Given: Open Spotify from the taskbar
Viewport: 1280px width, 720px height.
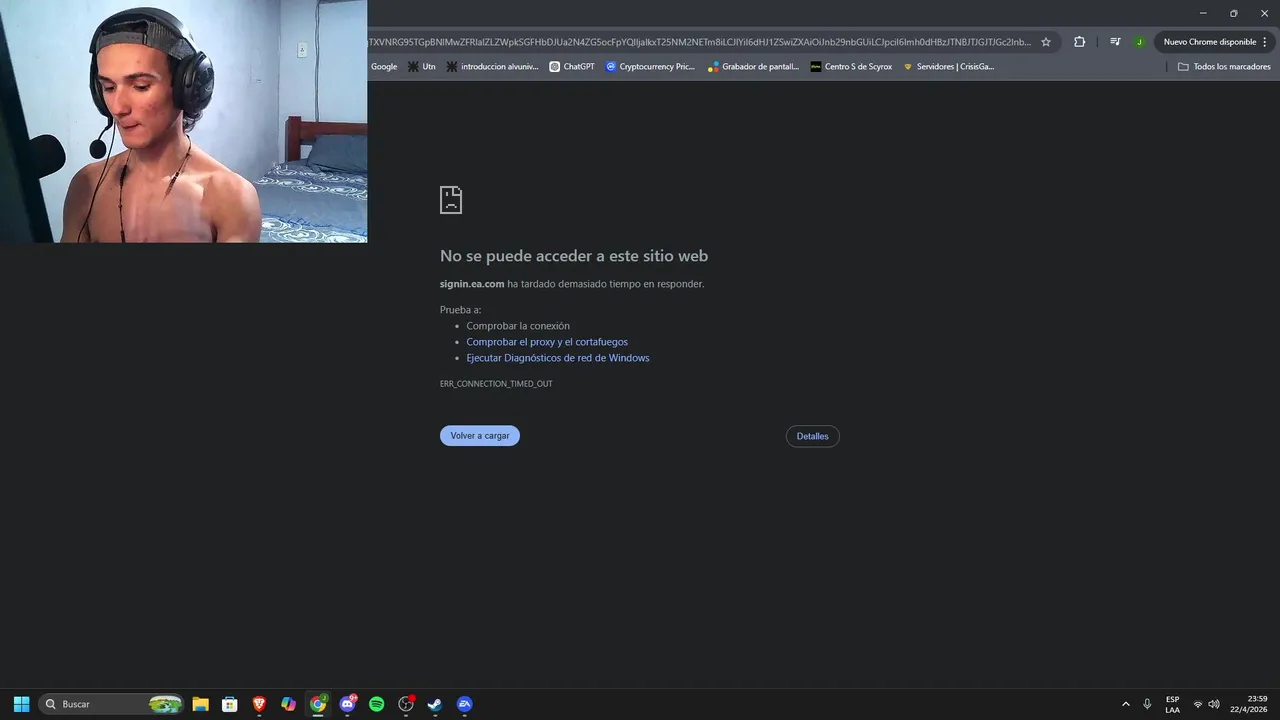Looking at the screenshot, I should click(376, 704).
